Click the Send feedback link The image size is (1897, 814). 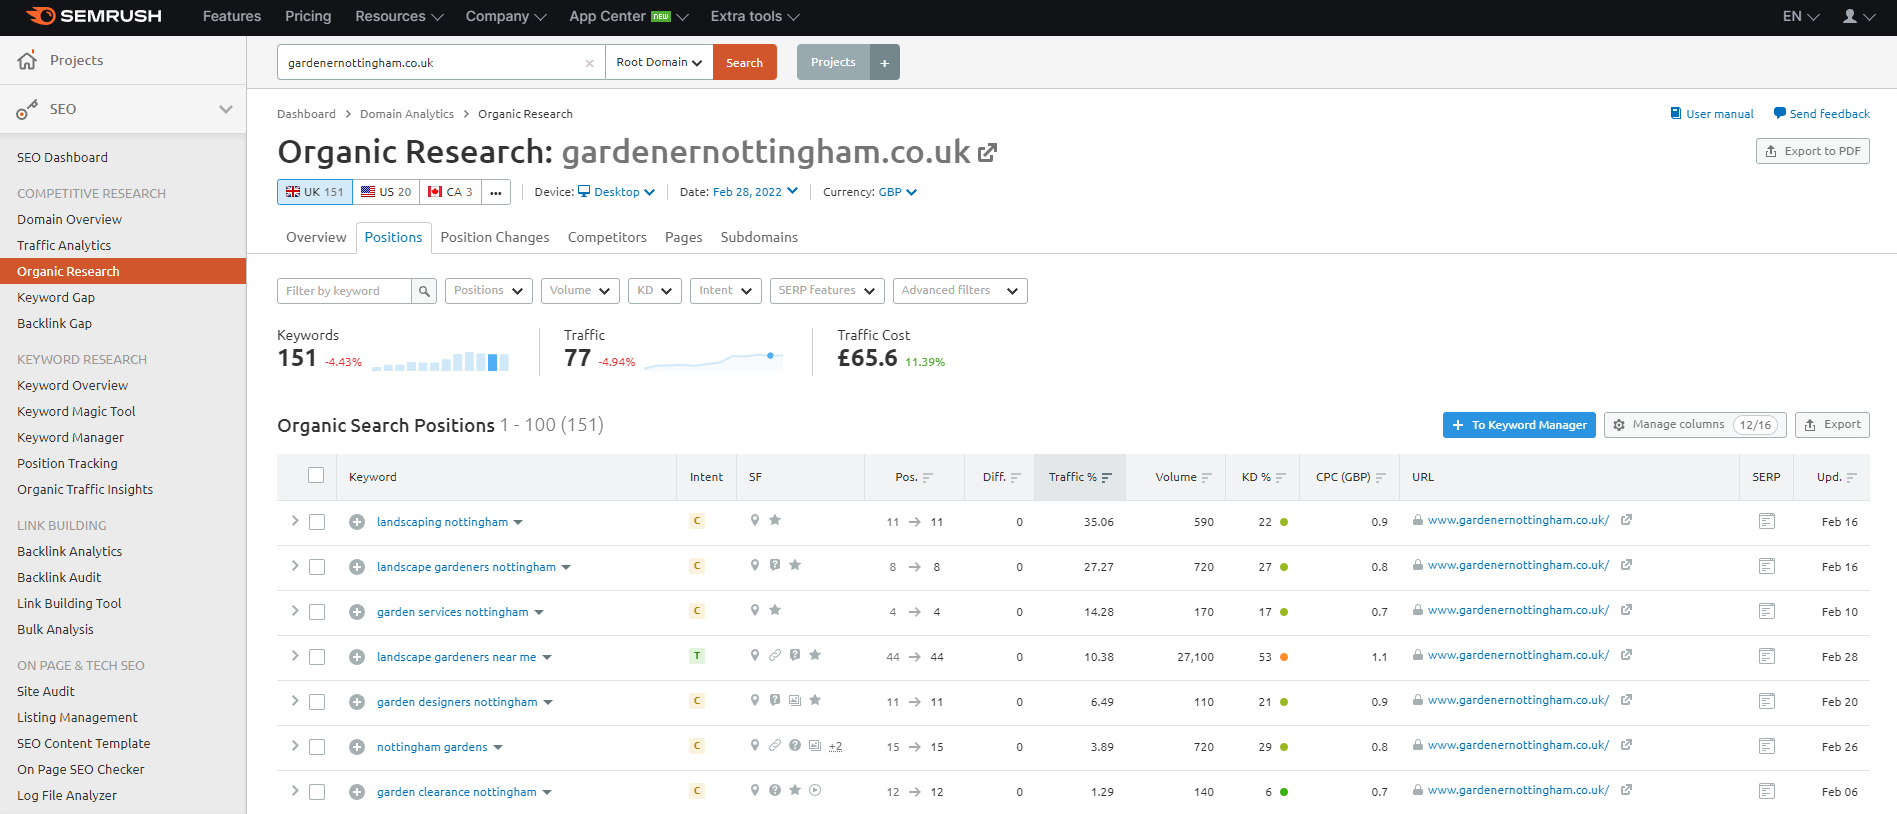point(1822,114)
